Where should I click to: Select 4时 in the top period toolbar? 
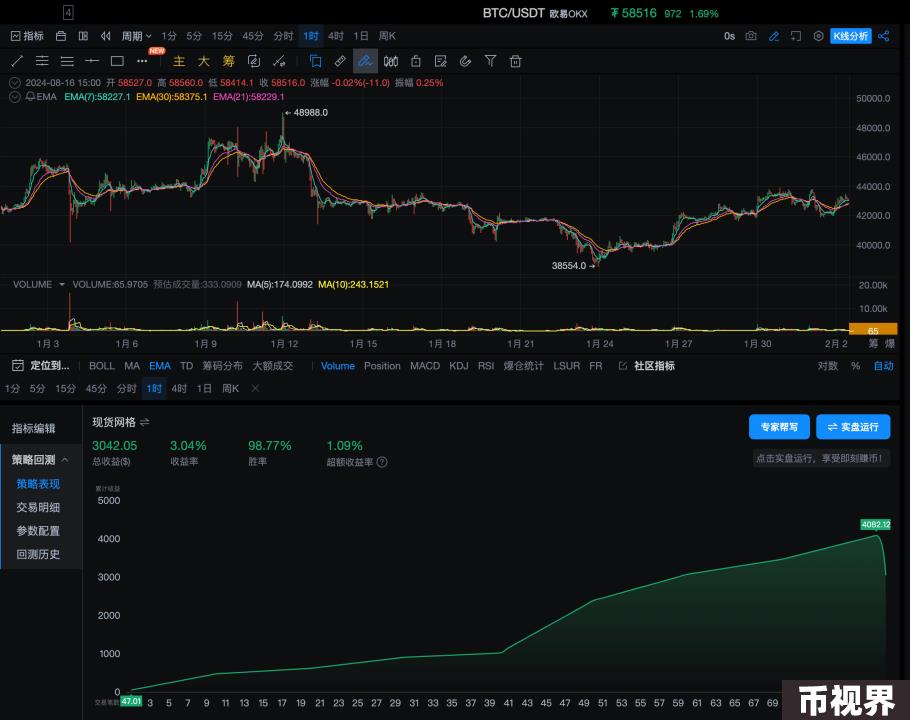(335, 36)
